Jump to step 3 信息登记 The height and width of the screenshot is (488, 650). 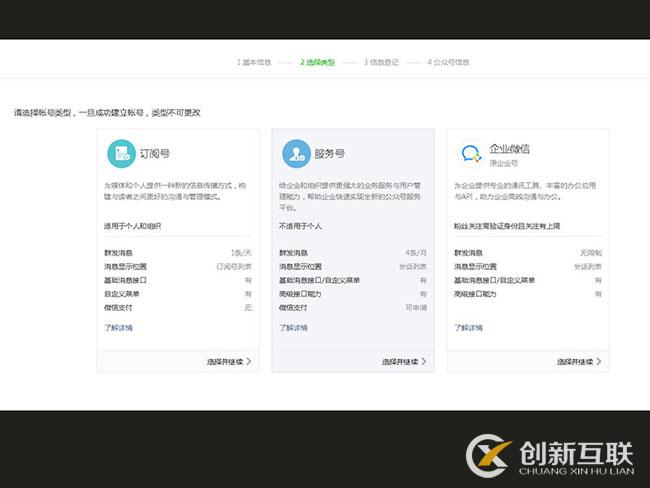(381, 62)
